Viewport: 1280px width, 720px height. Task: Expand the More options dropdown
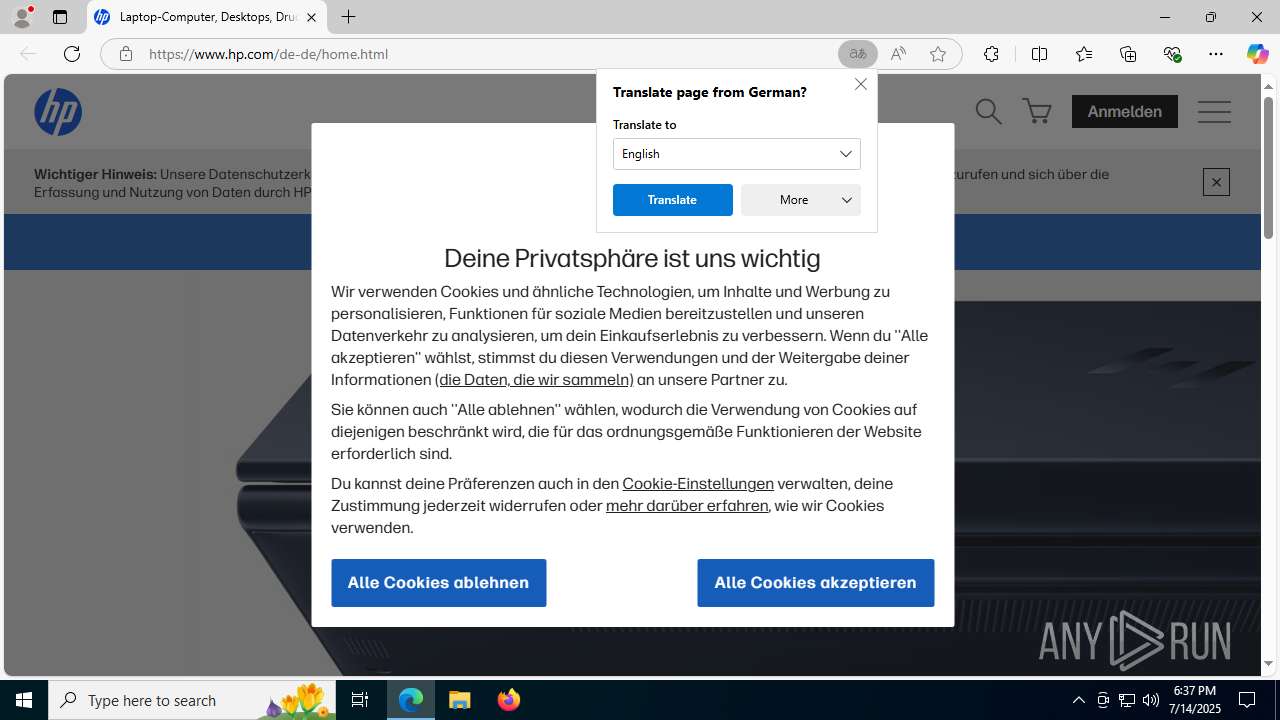coord(801,200)
